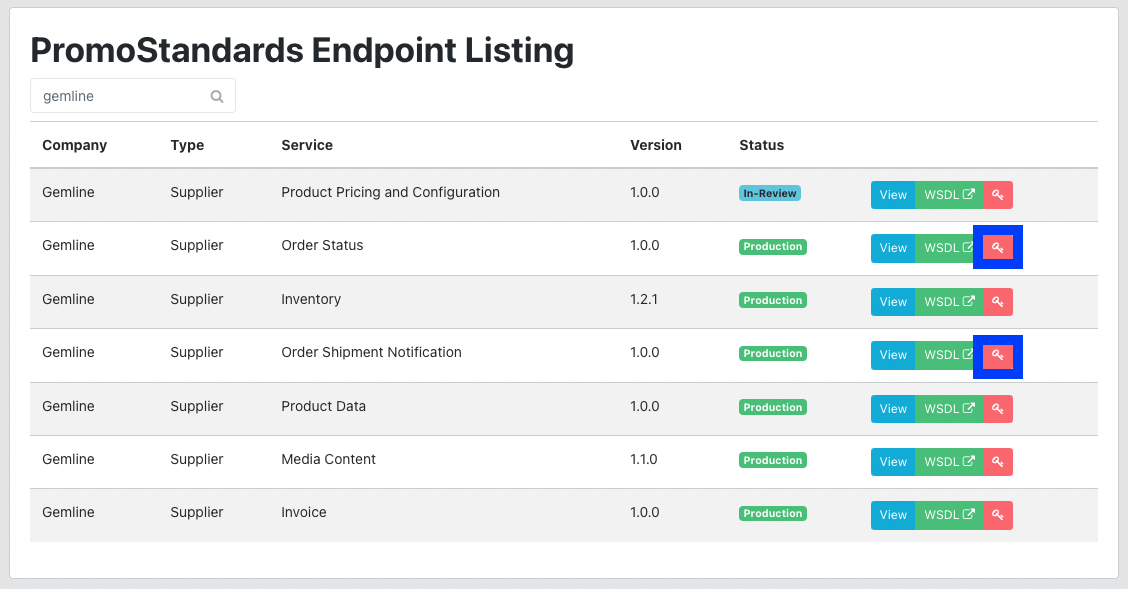This screenshot has height=589, width=1128.
Task: View the Product Pricing and Configuration endpoint
Action: [893, 195]
